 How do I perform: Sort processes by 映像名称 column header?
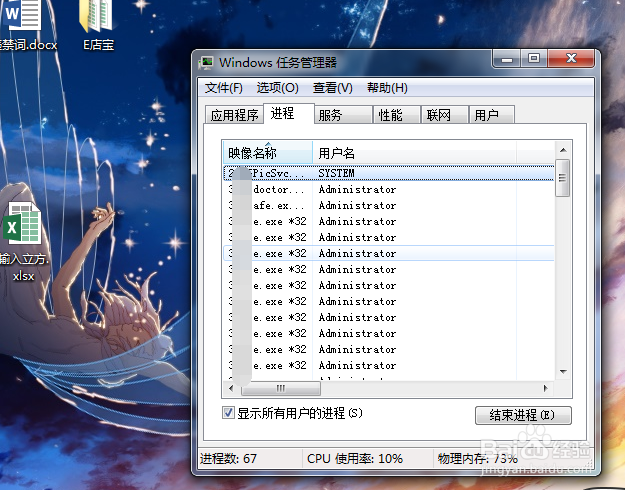[x=267, y=152]
